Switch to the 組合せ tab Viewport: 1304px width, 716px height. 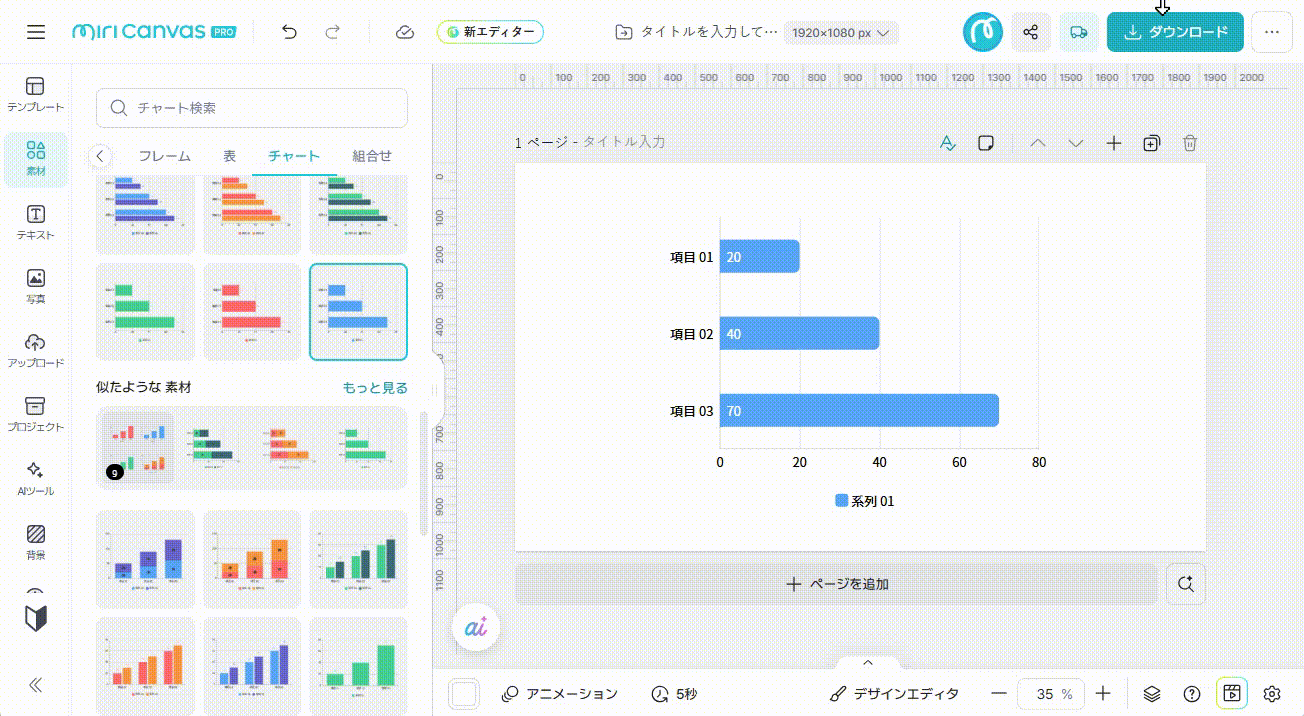[x=372, y=156]
